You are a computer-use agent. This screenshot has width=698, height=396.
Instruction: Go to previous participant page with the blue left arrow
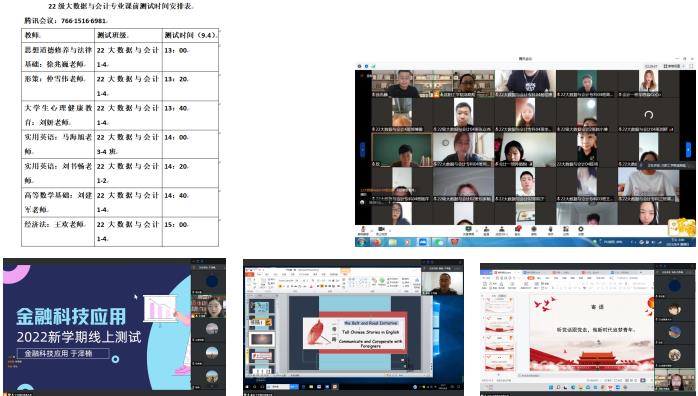pos(362,149)
